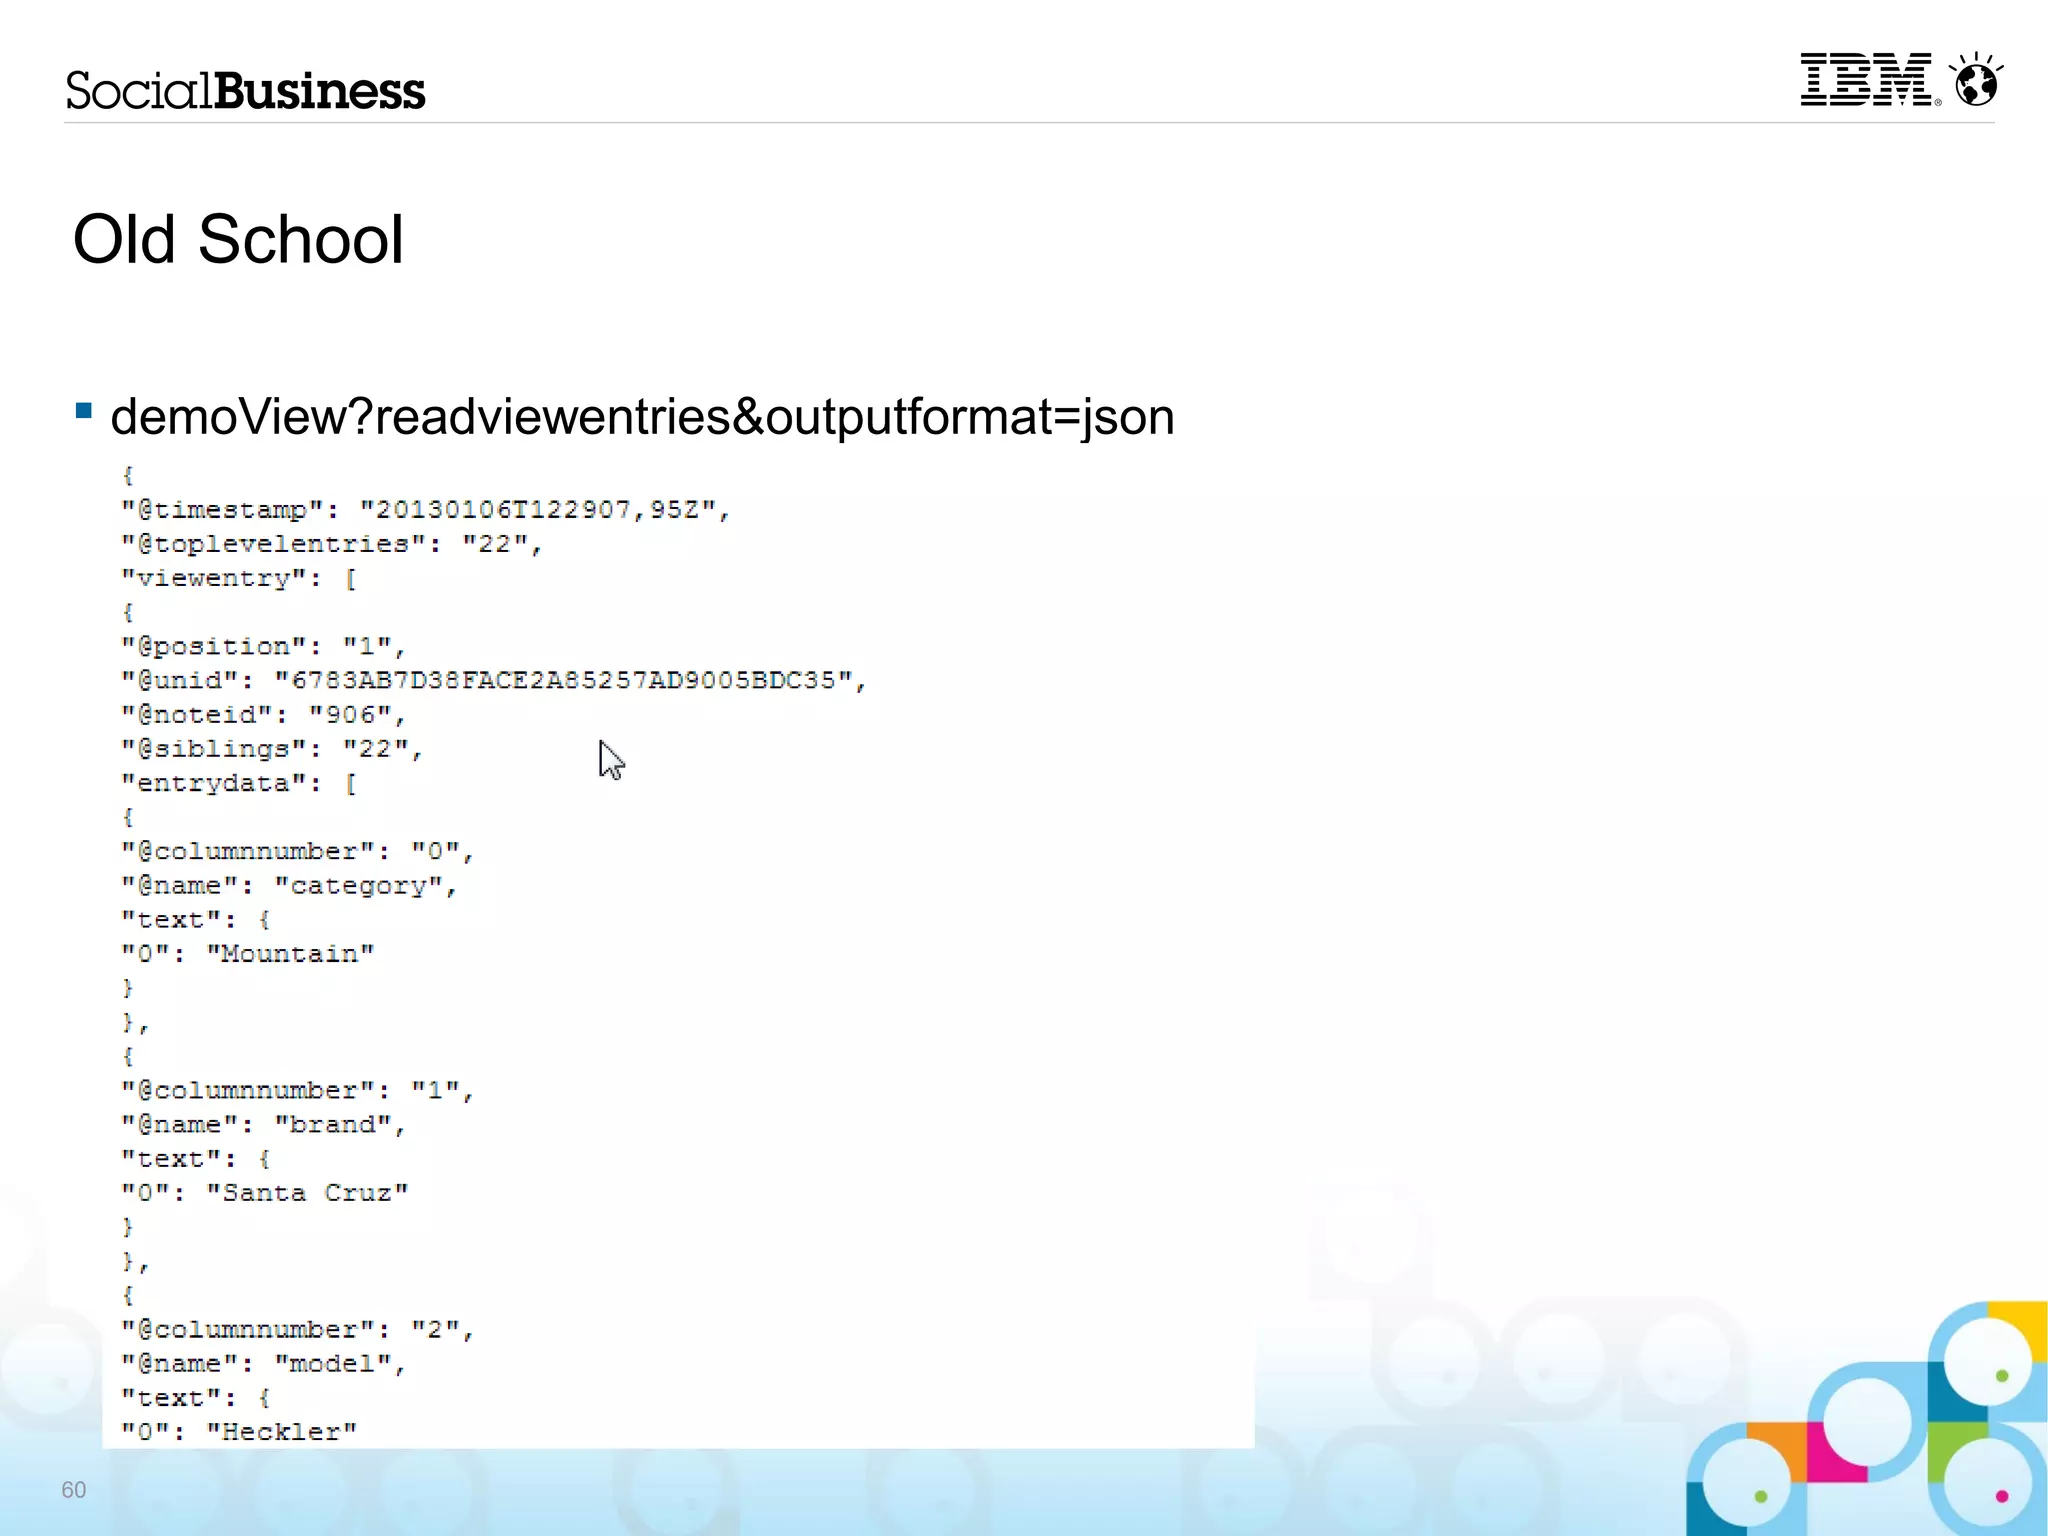Select the "@columnnumber": "1" line
The image size is (2048, 1536).
click(x=297, y=1090)
